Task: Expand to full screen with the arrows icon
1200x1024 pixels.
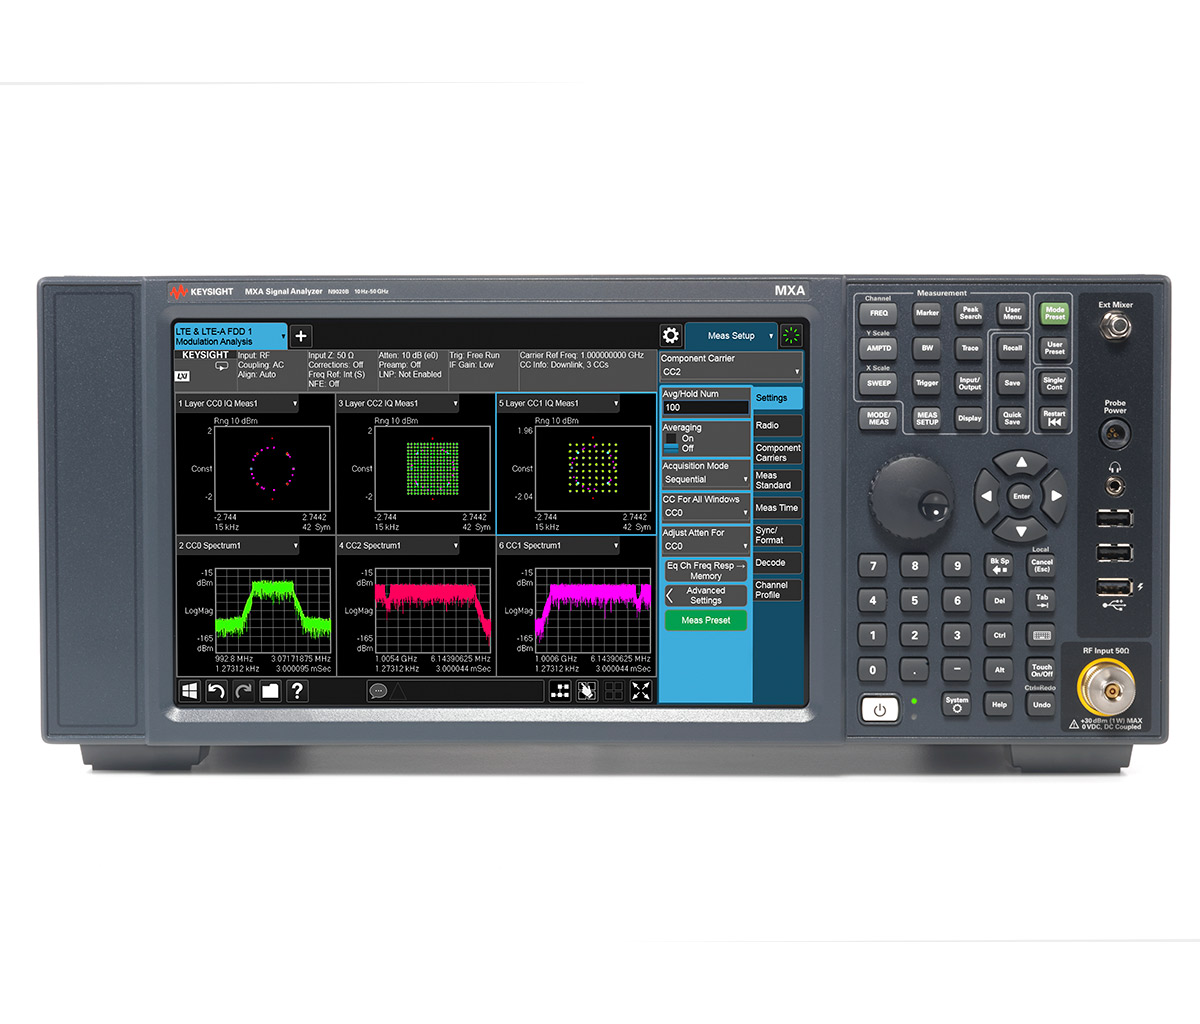Action: point(641,691)
